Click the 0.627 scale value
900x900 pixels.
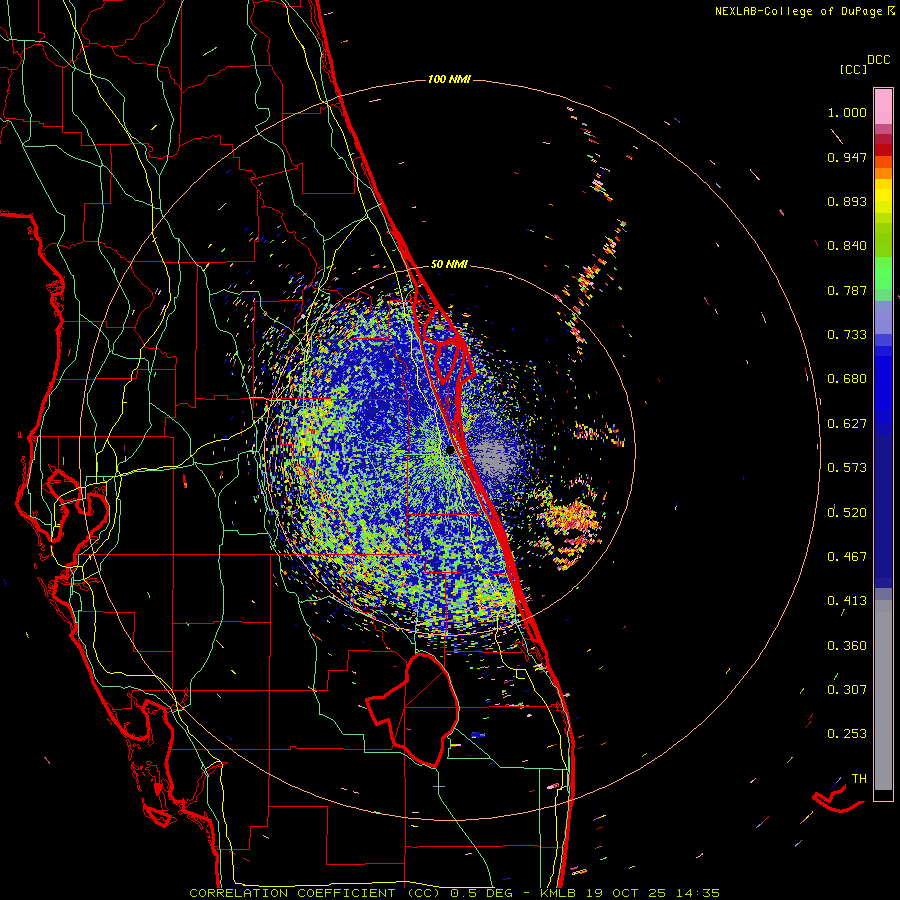[x=847, y=424]
